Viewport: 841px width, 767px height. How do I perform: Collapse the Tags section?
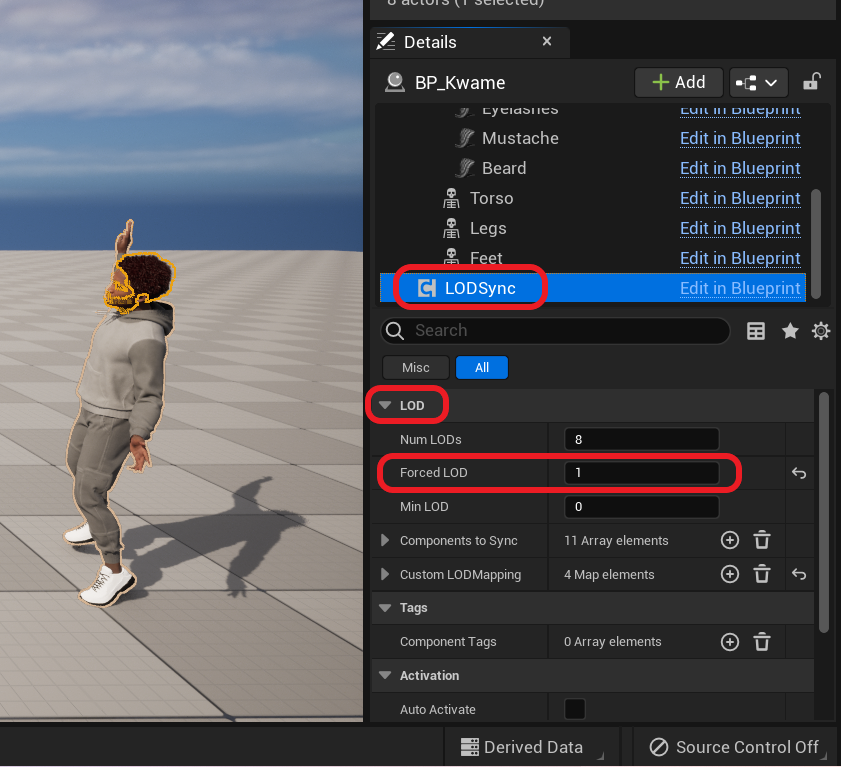pos(385,608)
